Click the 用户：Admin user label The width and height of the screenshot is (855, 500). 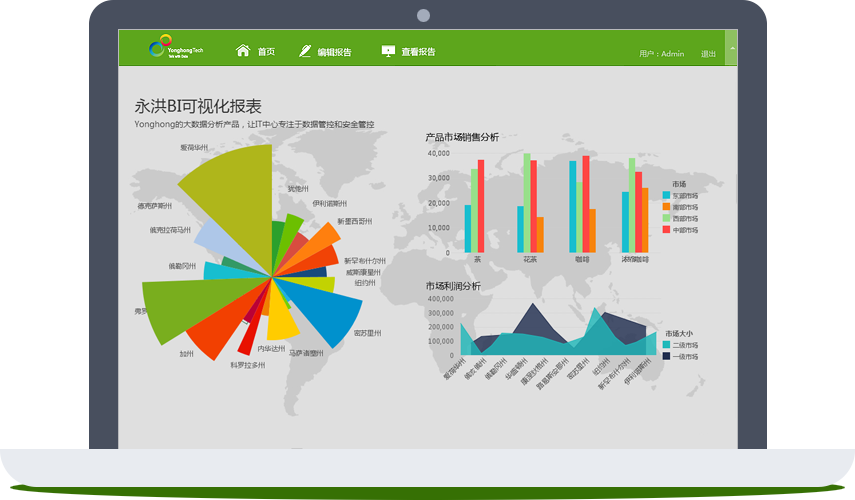661,54
